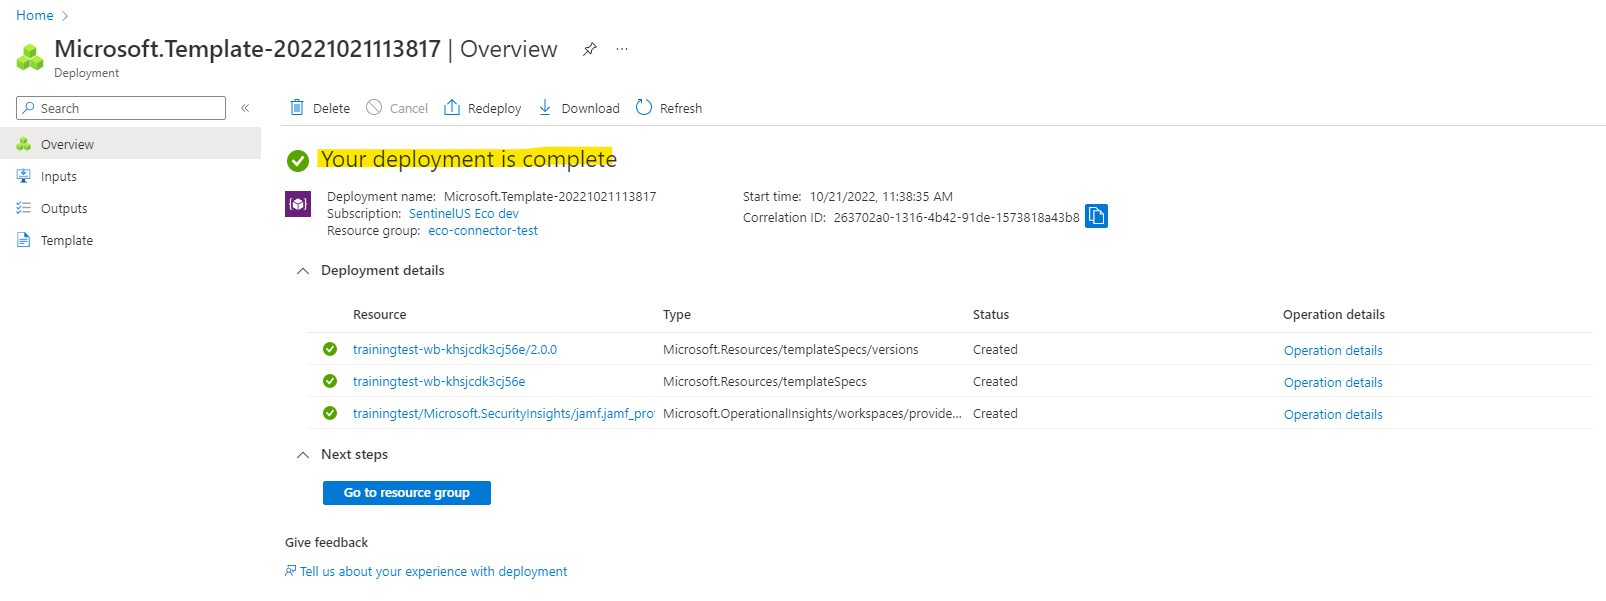Click the deployment cubes header icon
This screenshot has width=1606, height=601.
coord(30,57)
